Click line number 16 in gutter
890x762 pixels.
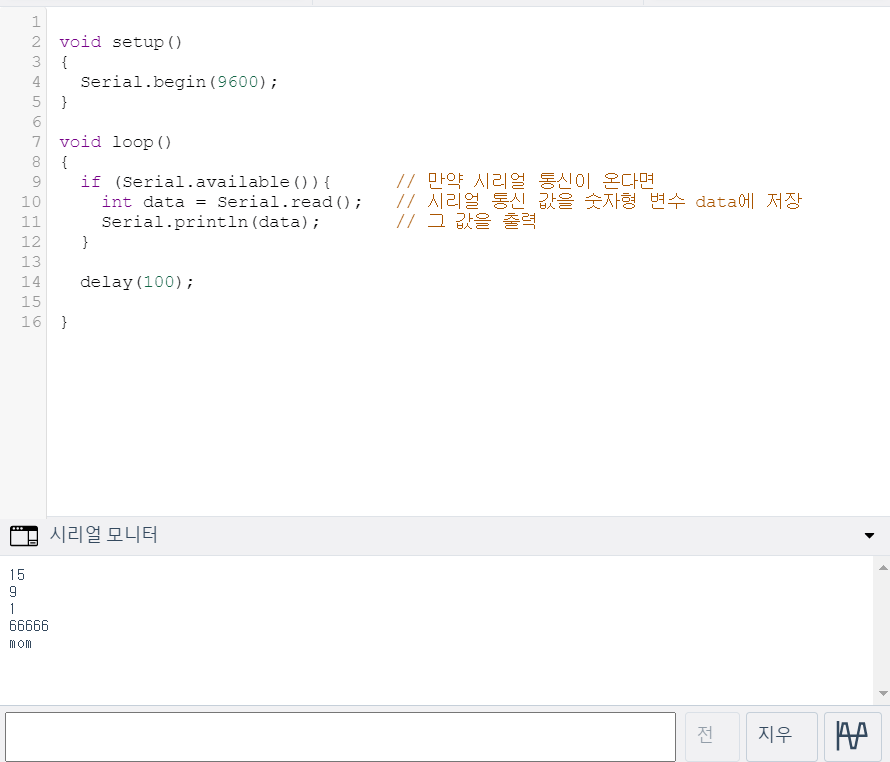(31, 322)
